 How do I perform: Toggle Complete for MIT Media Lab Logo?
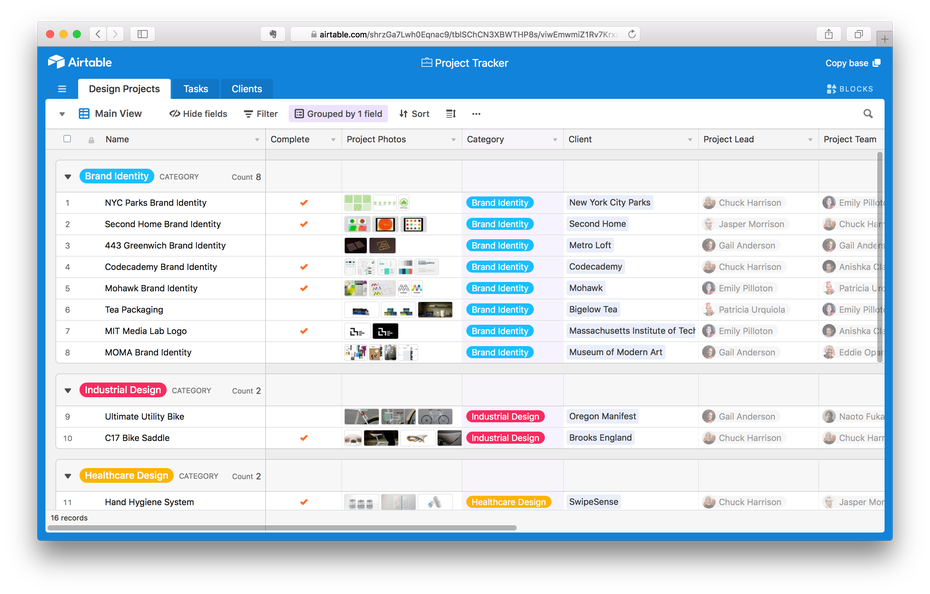click(304, 331)
